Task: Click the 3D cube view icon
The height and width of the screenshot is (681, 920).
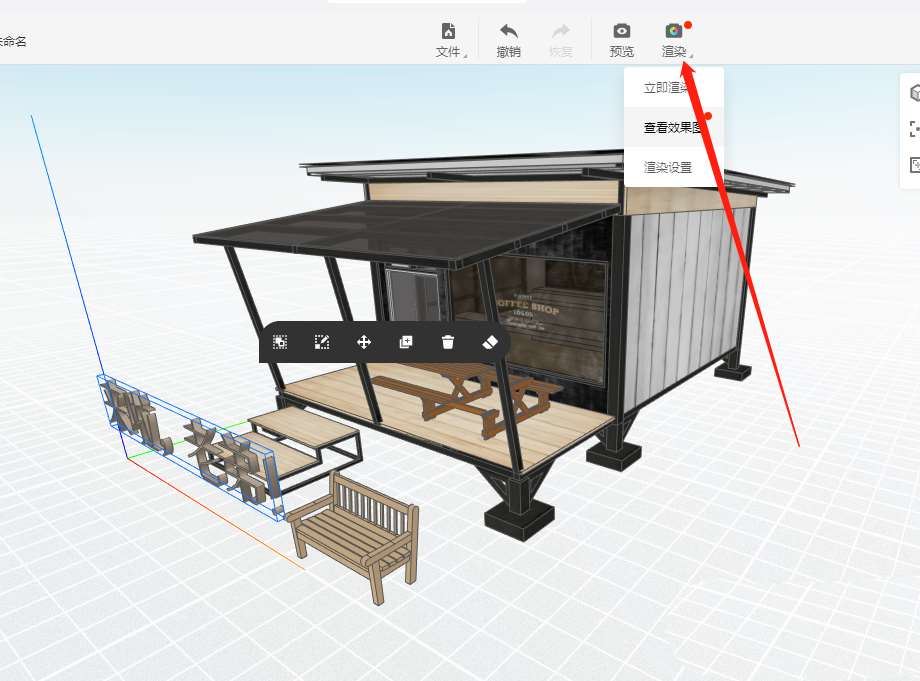Action: tap(913, 93)
